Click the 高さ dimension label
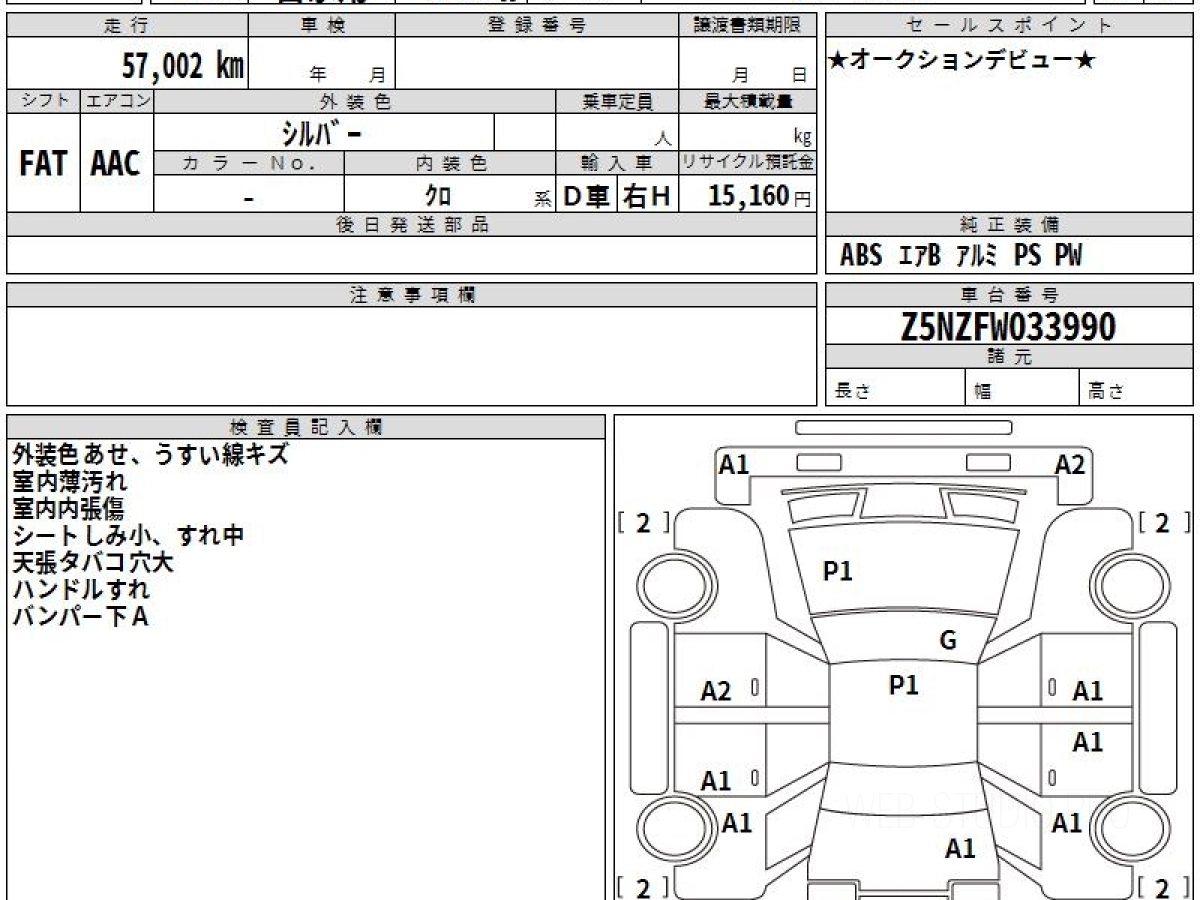The image size is (1200, 900). 1107,392
